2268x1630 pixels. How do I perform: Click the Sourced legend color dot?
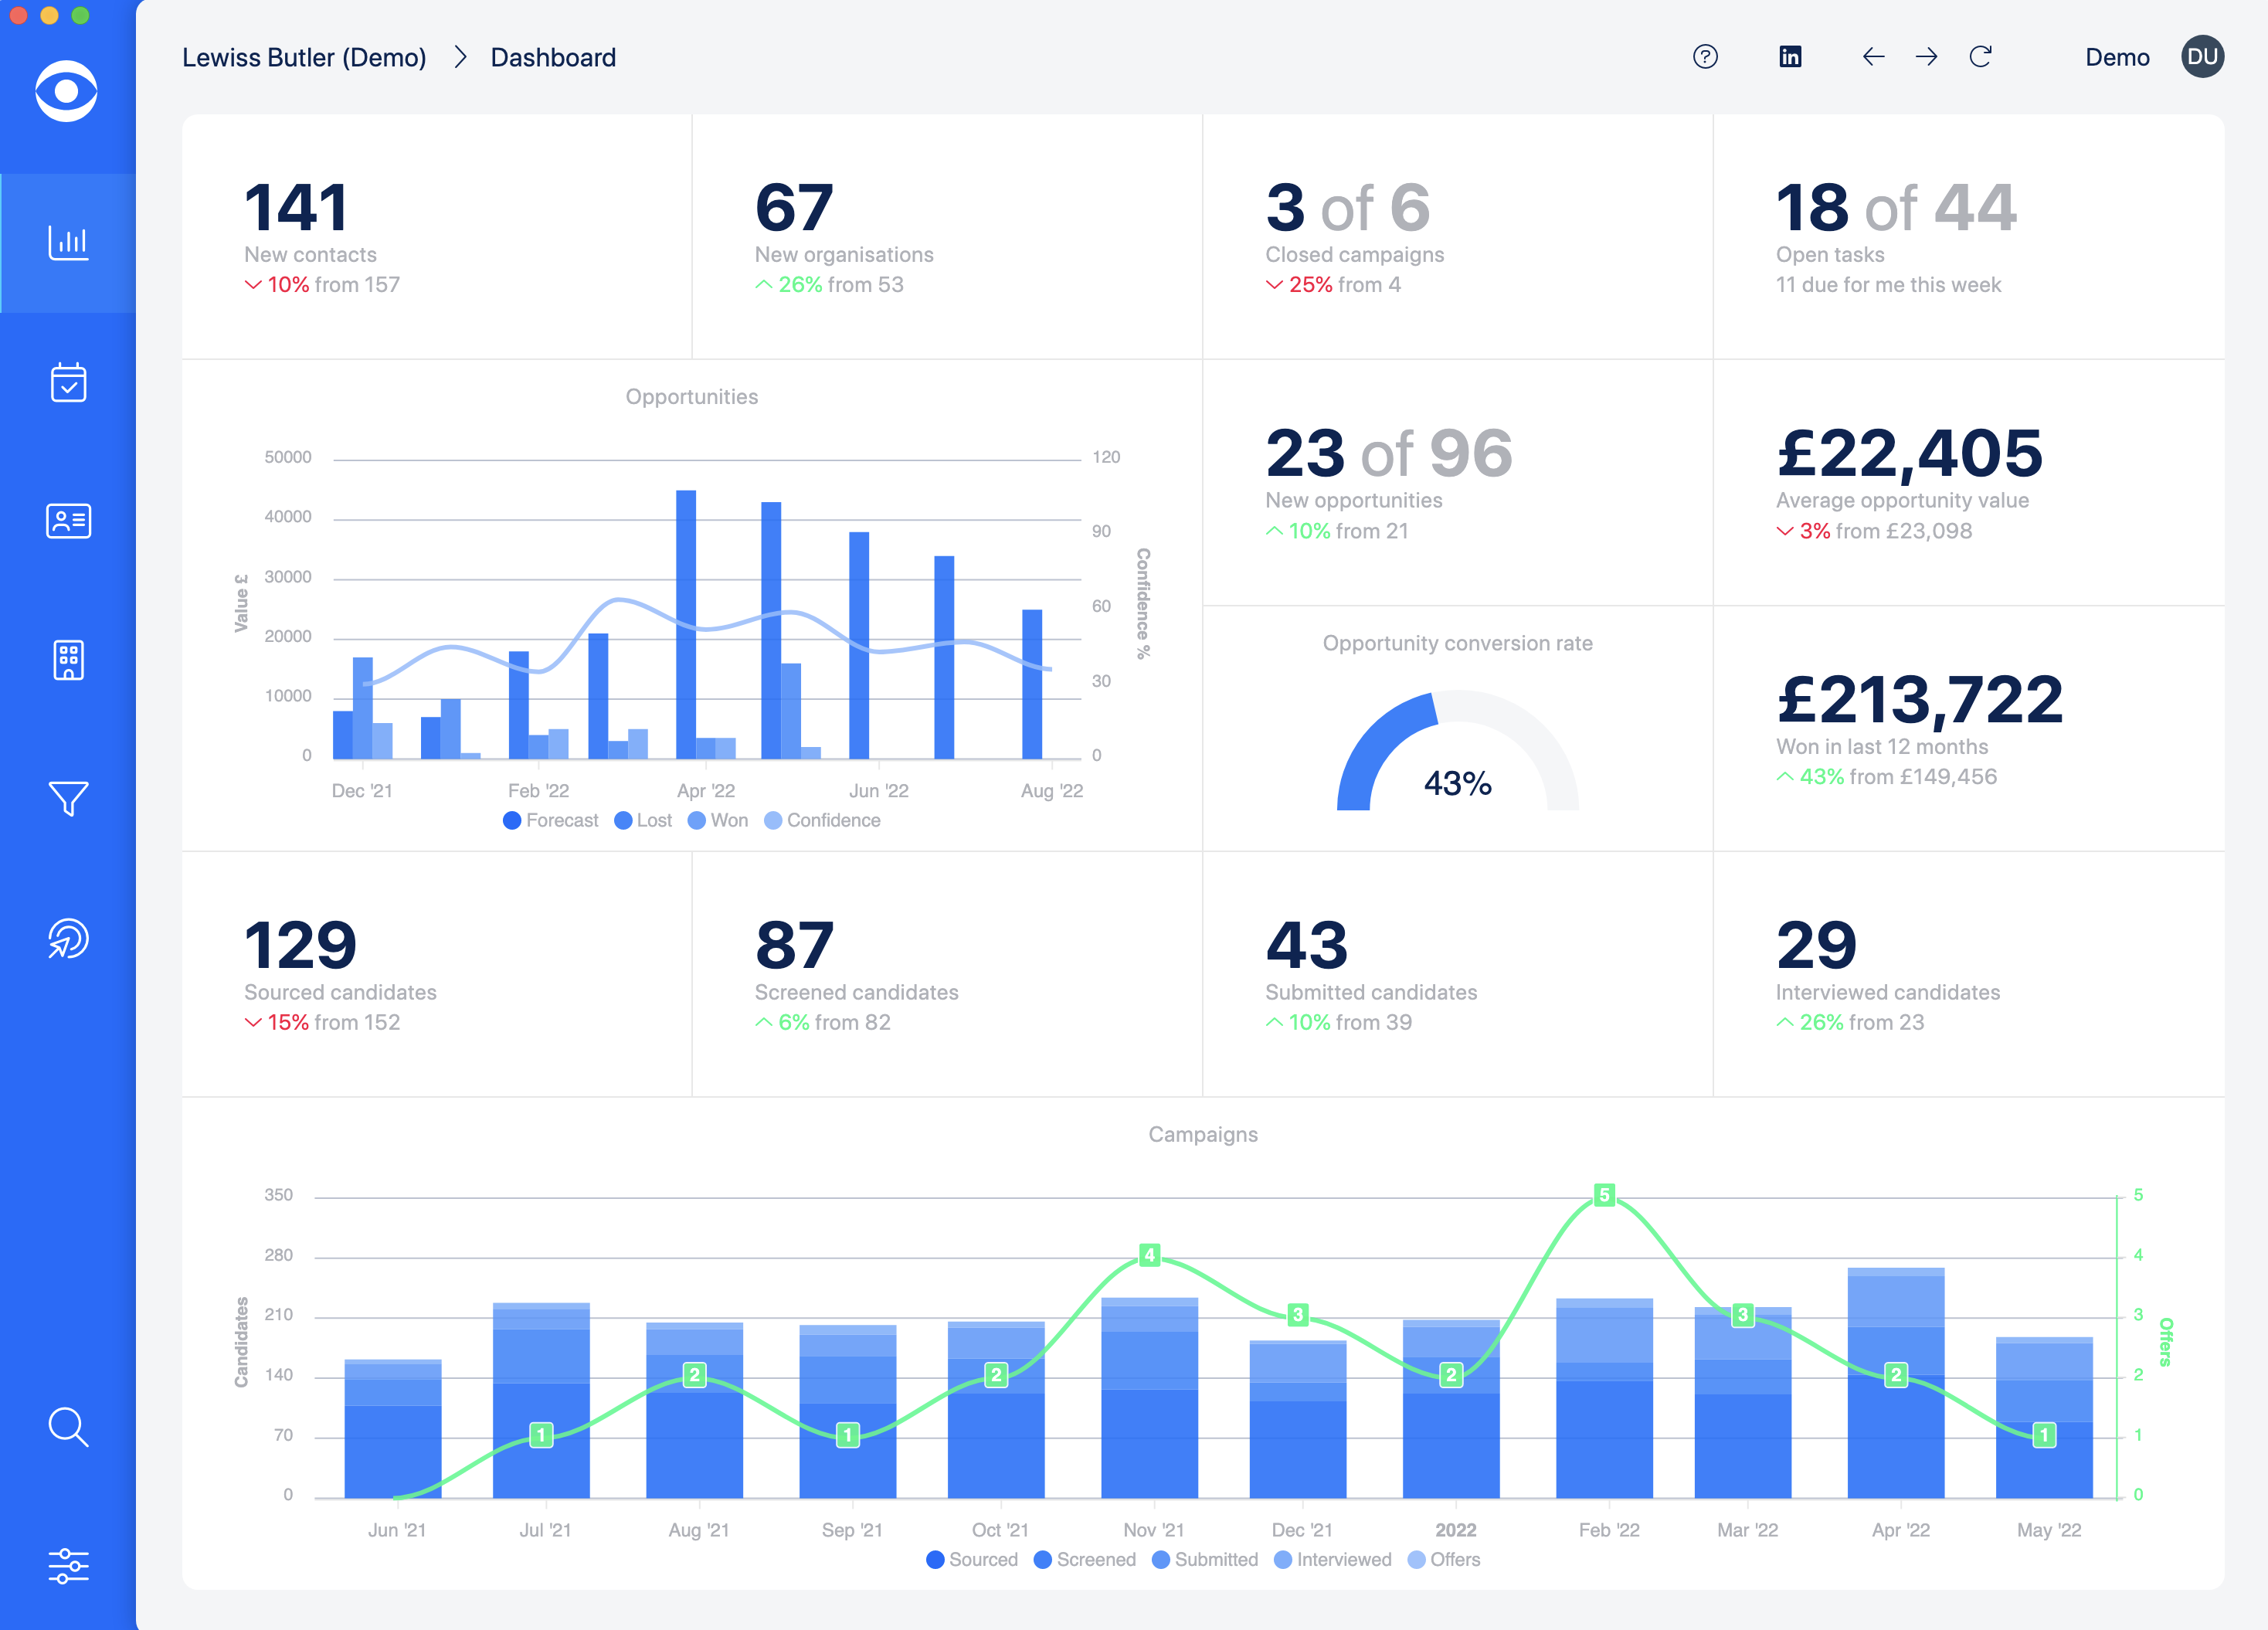click(935, 1559)
